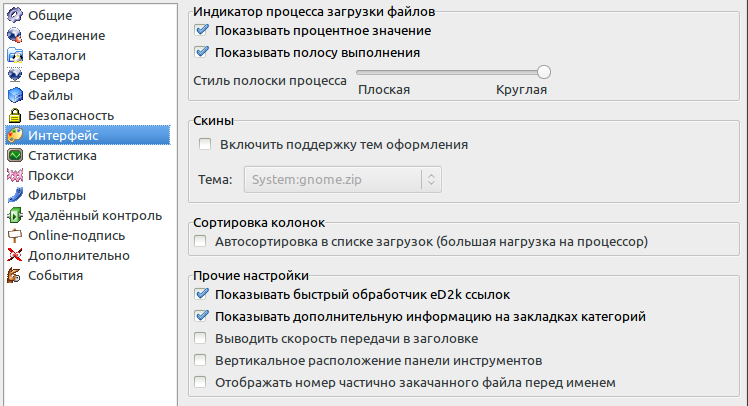
Task: Click the Безопасность padlock icon
Action: click(15, 115)
